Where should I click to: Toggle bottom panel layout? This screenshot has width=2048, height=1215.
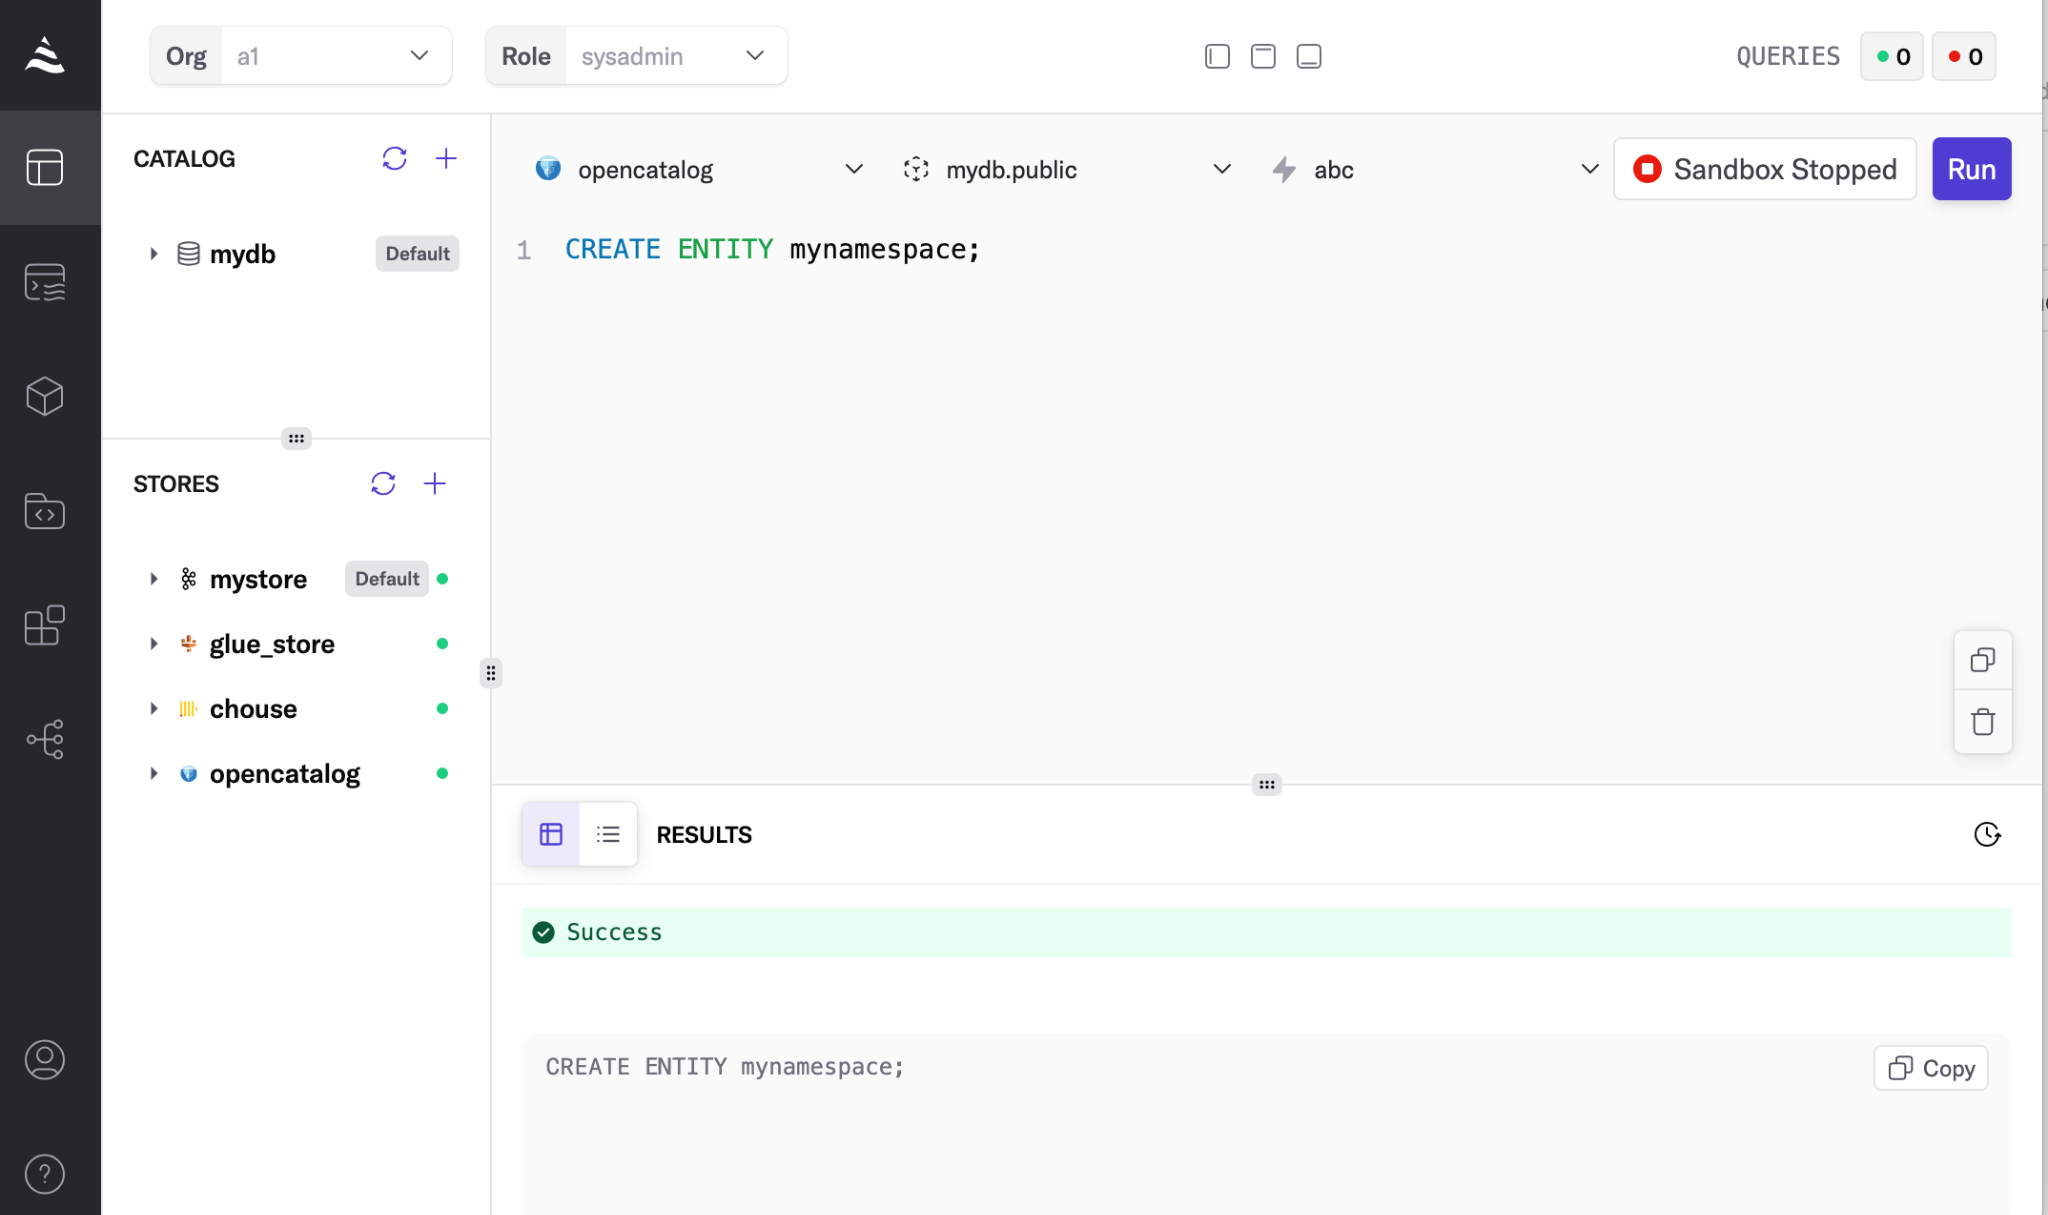1308,56
